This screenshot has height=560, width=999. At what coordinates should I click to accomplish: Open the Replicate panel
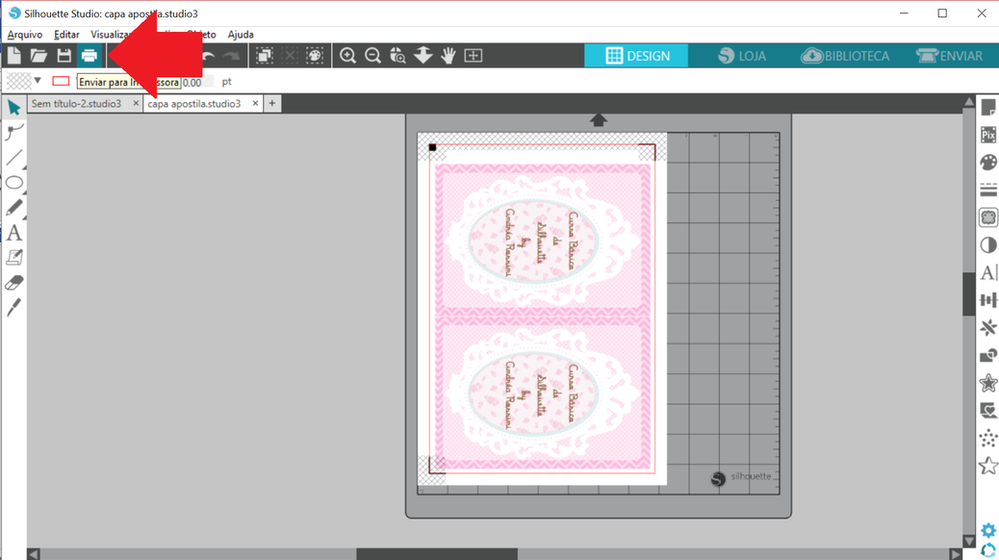pos(988,328)
